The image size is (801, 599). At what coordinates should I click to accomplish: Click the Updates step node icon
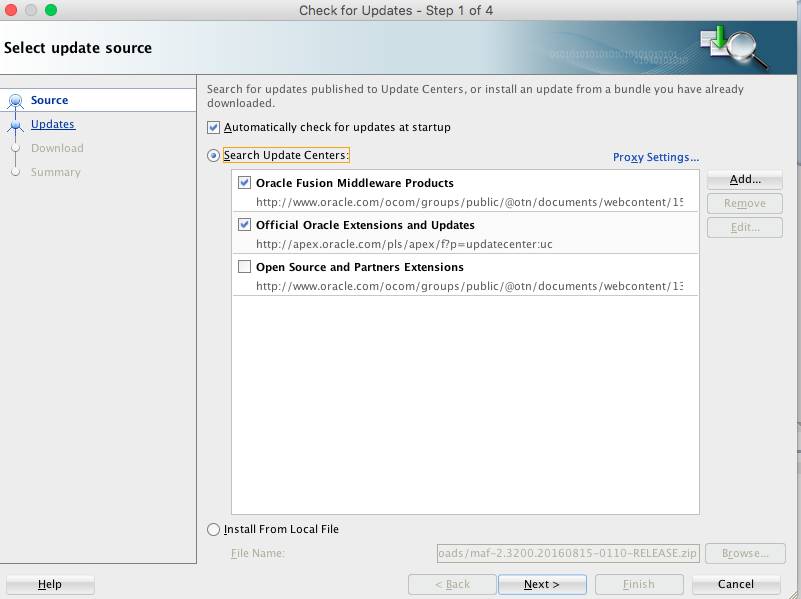coord(16,125)
